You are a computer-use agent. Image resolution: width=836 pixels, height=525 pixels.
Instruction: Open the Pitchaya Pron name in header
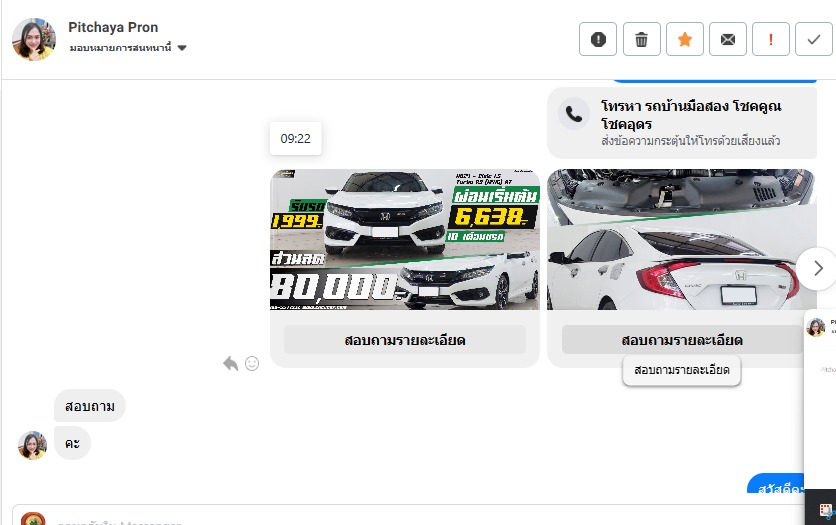[113, 27]
